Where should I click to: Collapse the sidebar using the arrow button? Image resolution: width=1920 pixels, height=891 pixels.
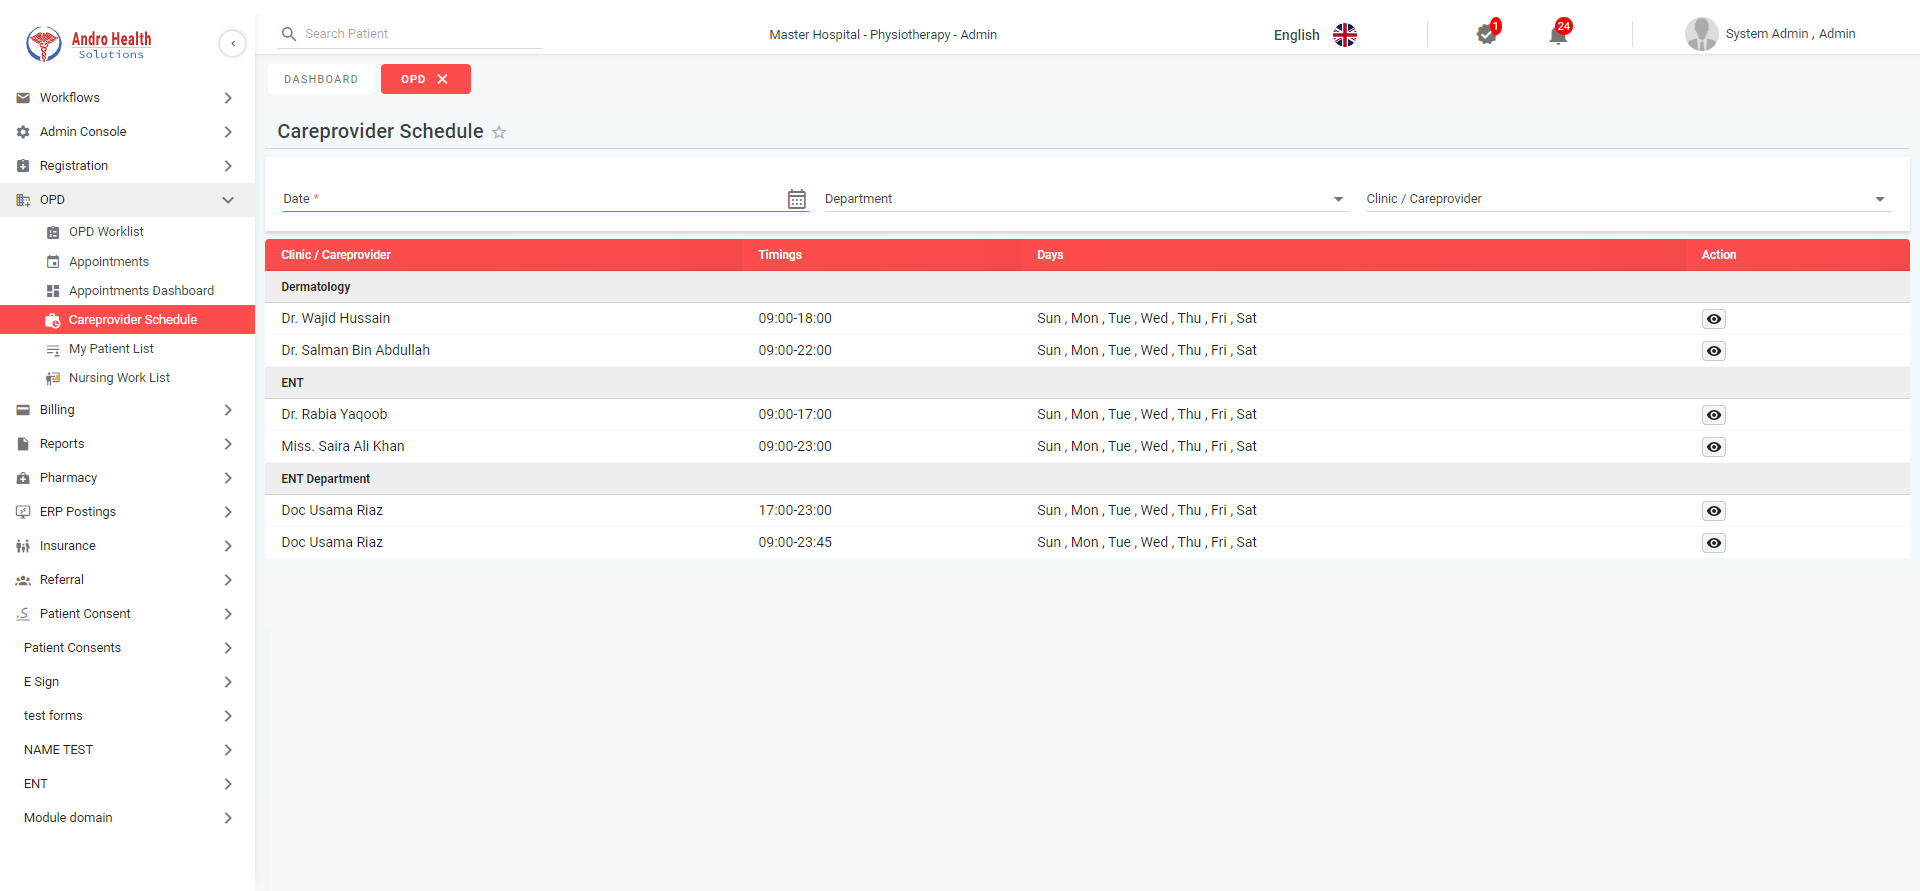232,43
